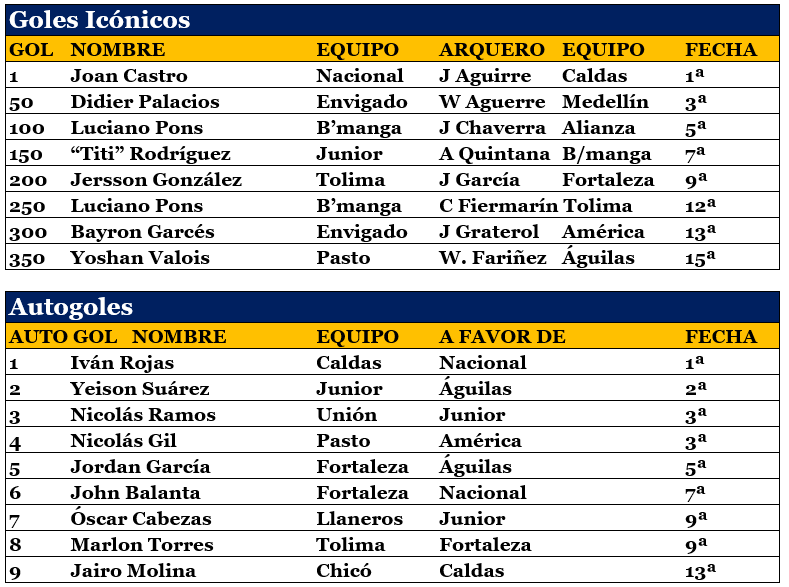
Task: Click the “Titi” Rodríguez name cell
Action: click(x=150, y=154)
